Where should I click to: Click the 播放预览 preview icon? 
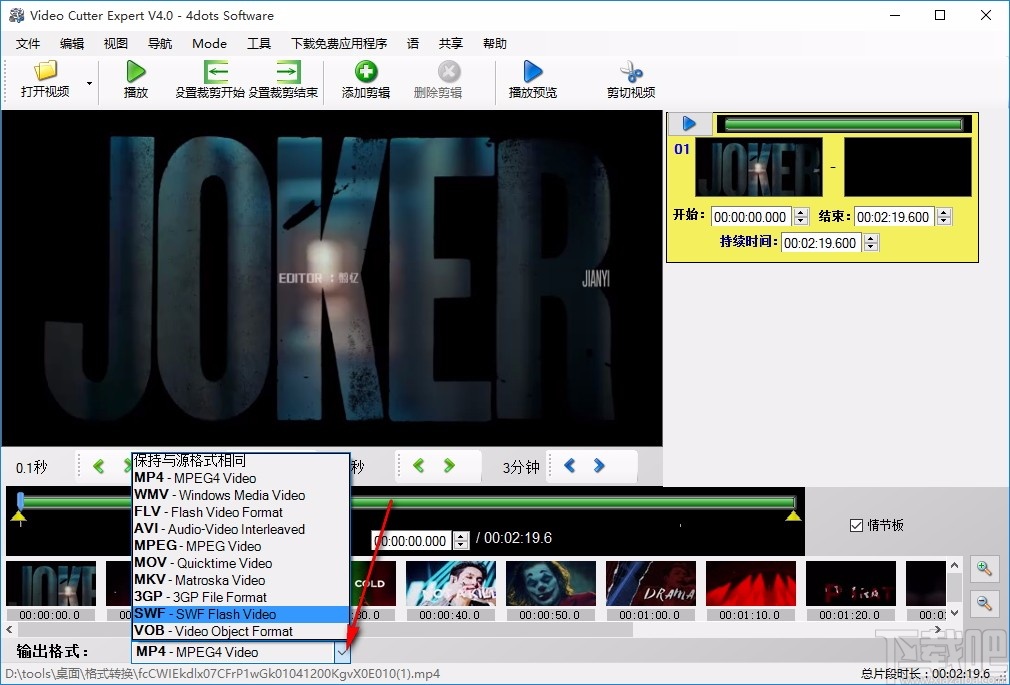click(533, 73)
